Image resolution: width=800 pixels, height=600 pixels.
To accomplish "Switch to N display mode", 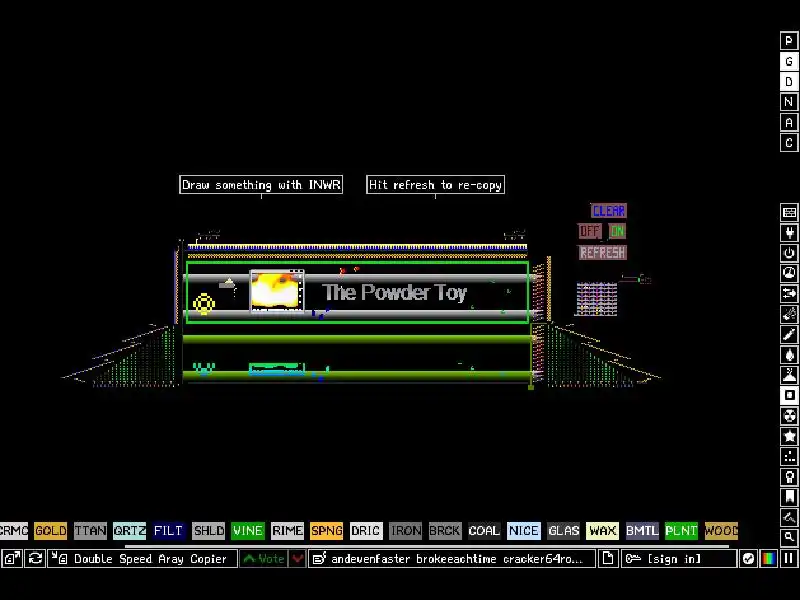I will click(x=789, y=102).
